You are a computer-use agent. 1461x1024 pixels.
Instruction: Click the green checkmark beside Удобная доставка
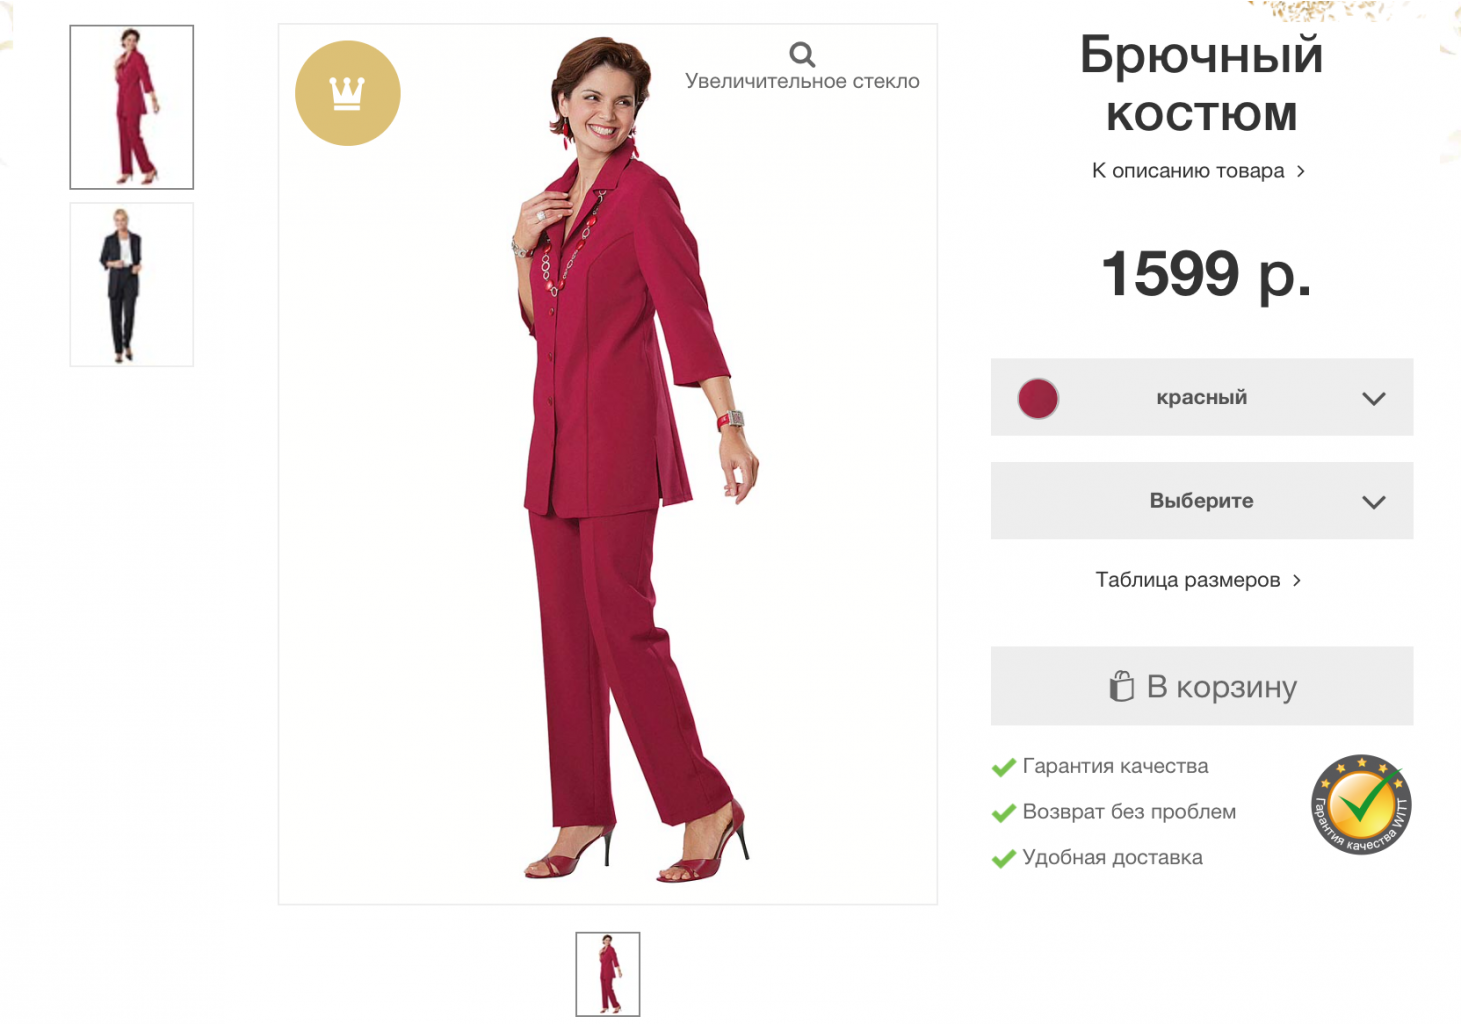click(x=1003, y=858)
